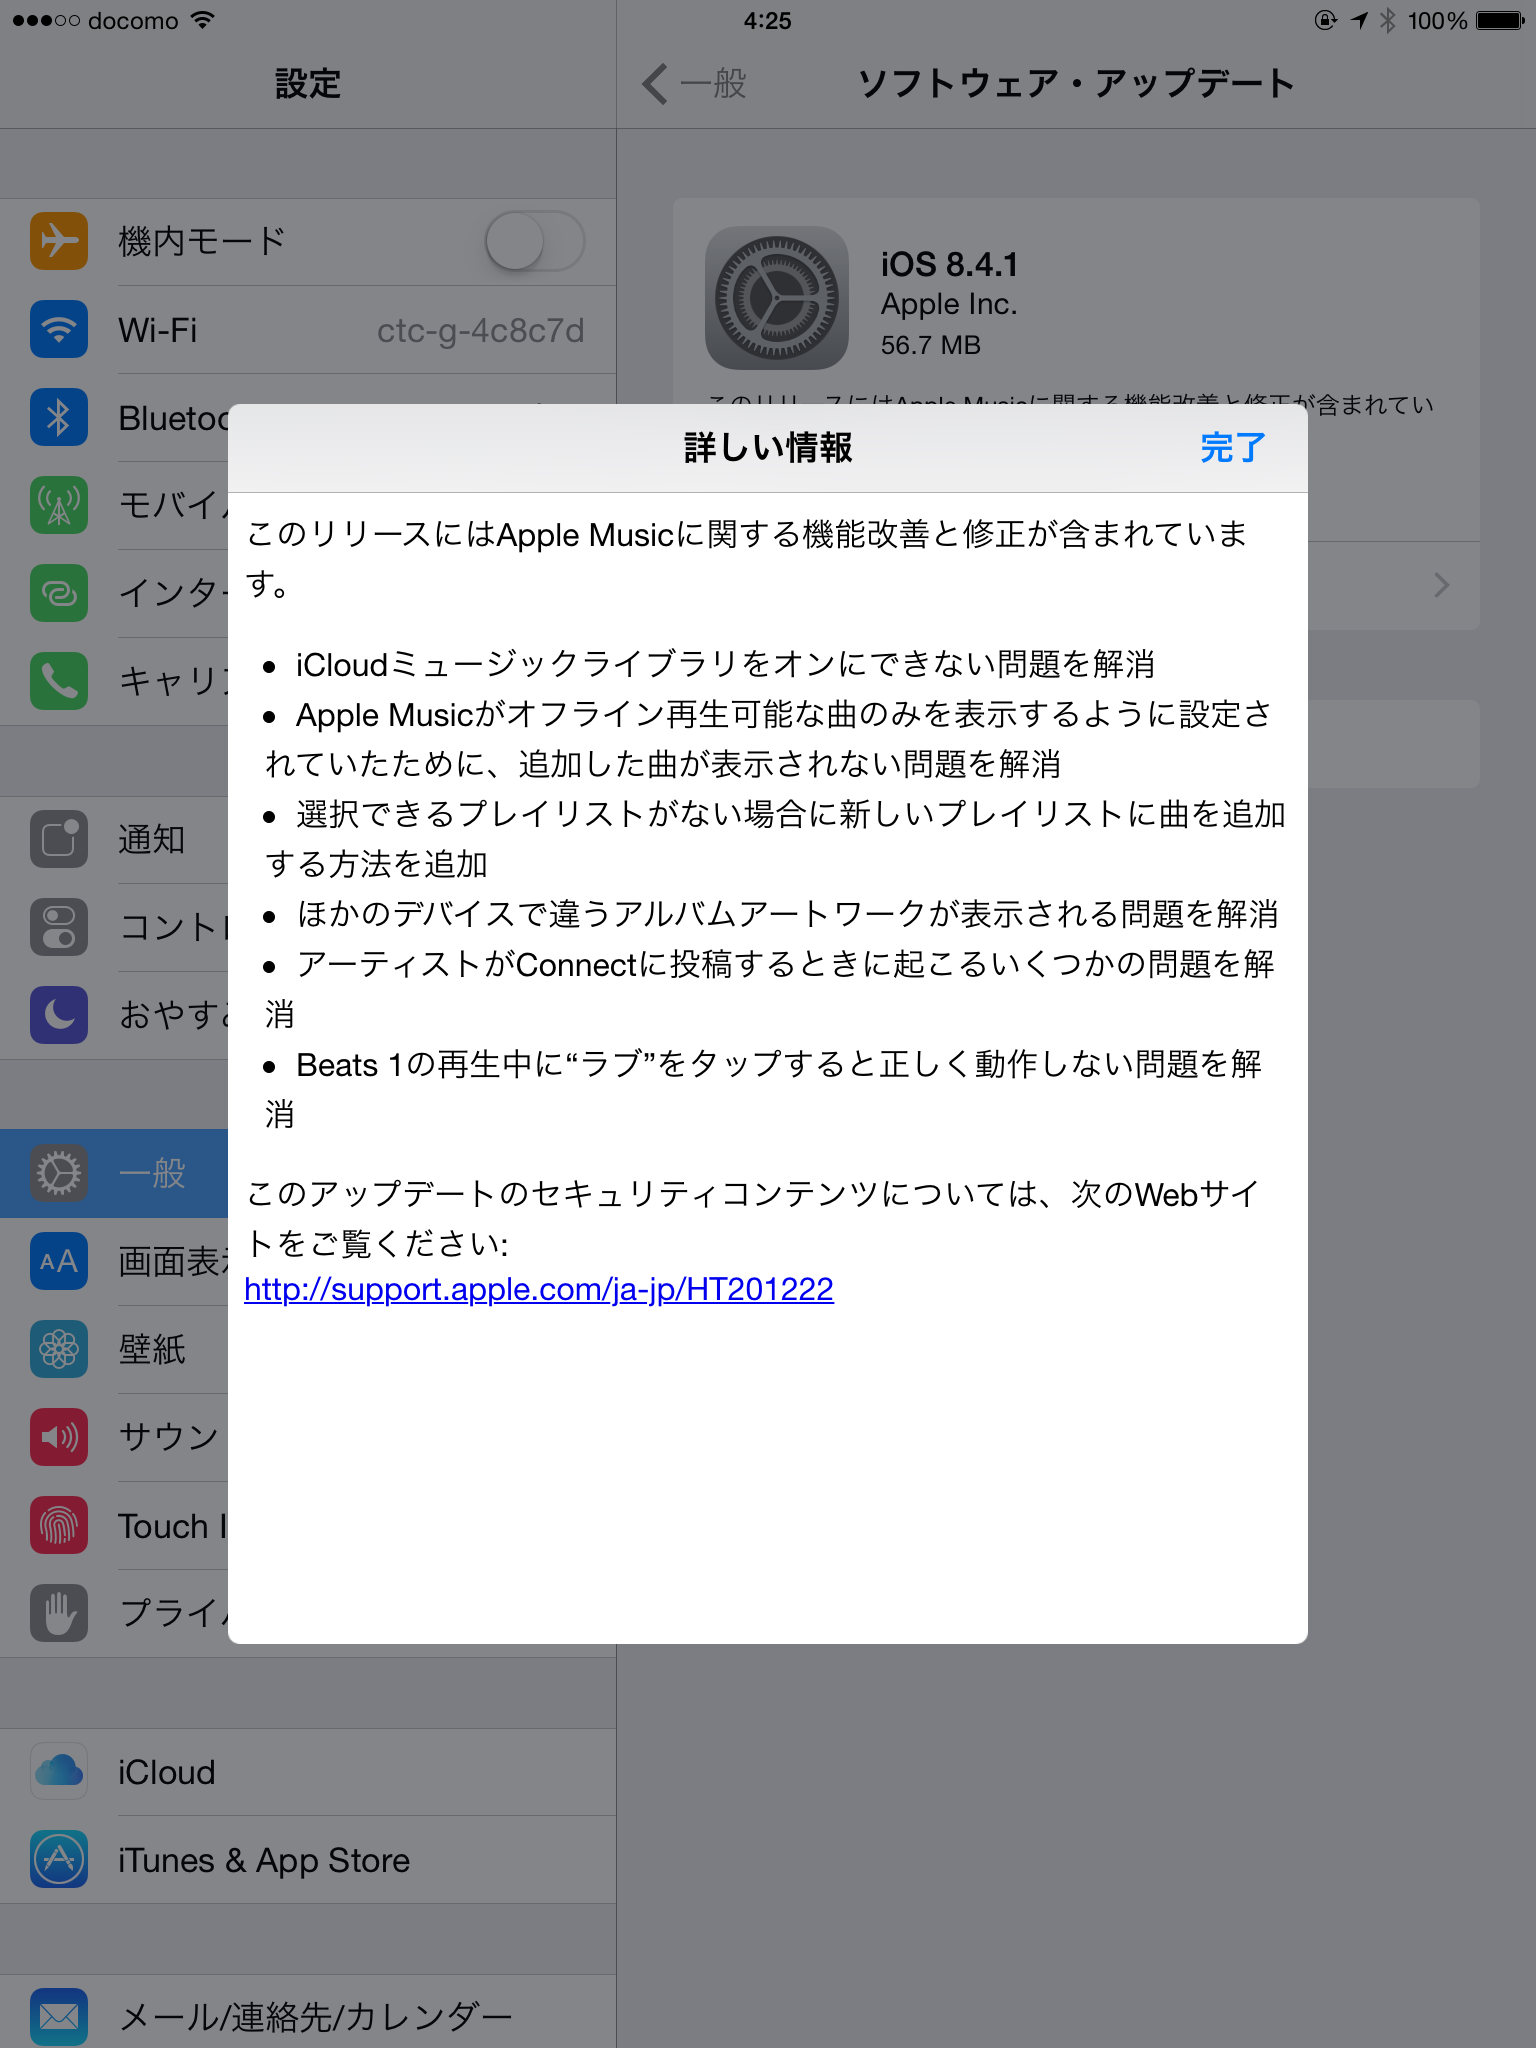Tap the mail envelope icon

59,2017
